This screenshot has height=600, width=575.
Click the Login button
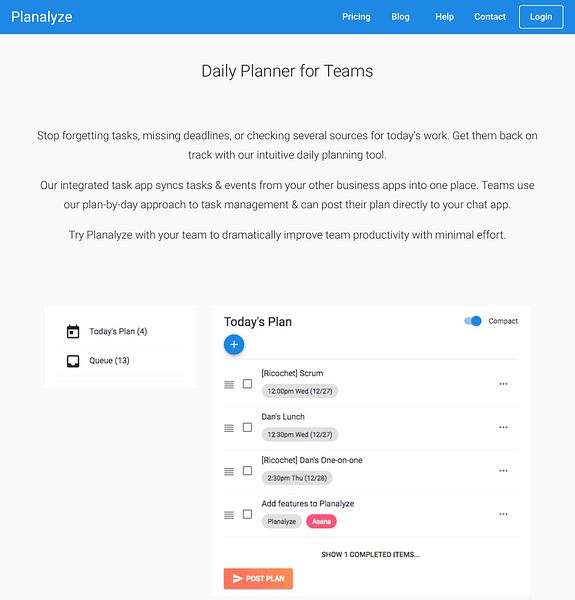[x=541, y=17]
